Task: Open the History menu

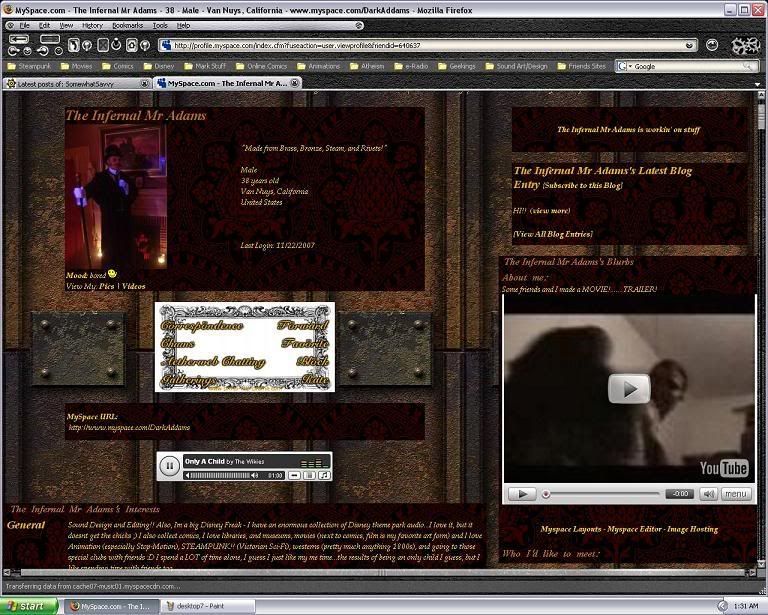Action: tap(93, 25)
